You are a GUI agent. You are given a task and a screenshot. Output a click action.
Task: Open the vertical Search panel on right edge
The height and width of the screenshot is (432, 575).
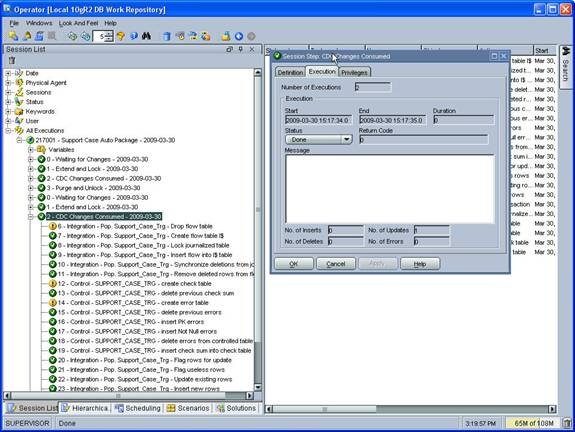(x=565, y=66)
